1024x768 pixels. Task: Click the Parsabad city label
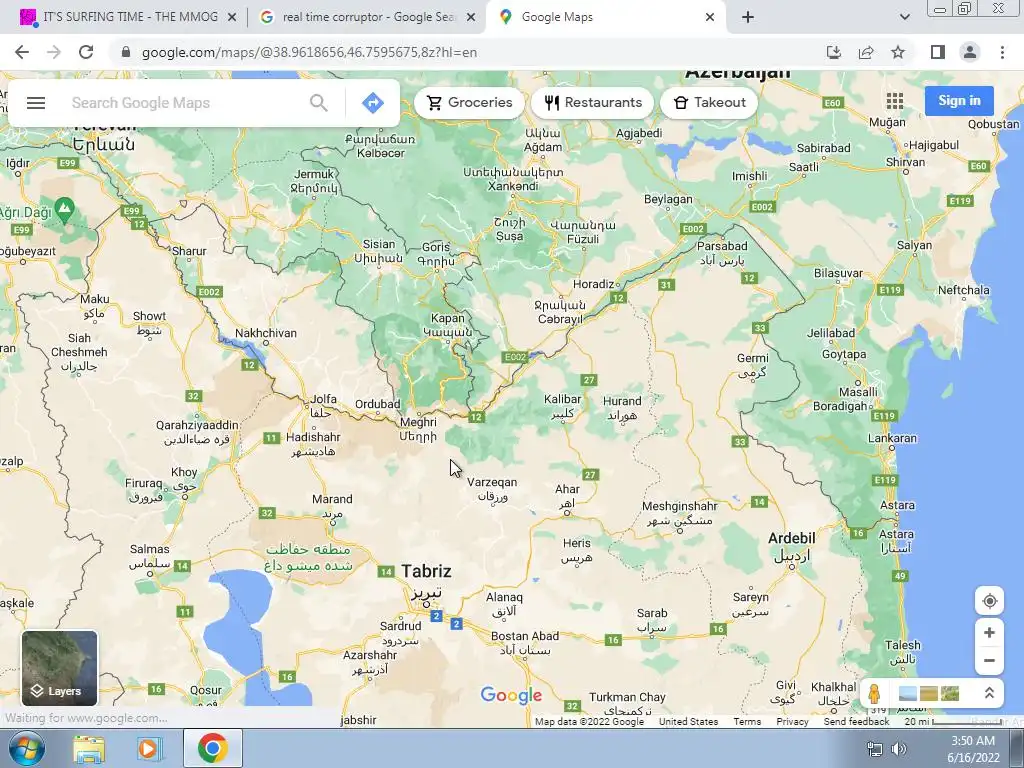click(x=722, y=246)
